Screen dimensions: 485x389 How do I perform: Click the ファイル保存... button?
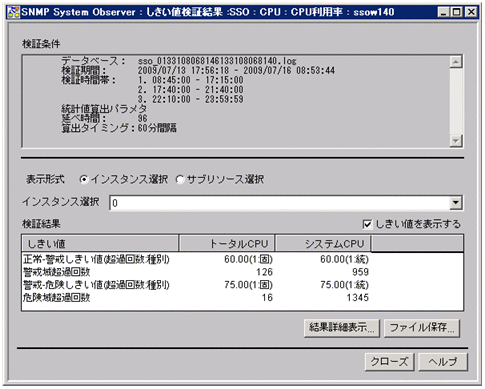pyautogui.click(x=422, y=328)
